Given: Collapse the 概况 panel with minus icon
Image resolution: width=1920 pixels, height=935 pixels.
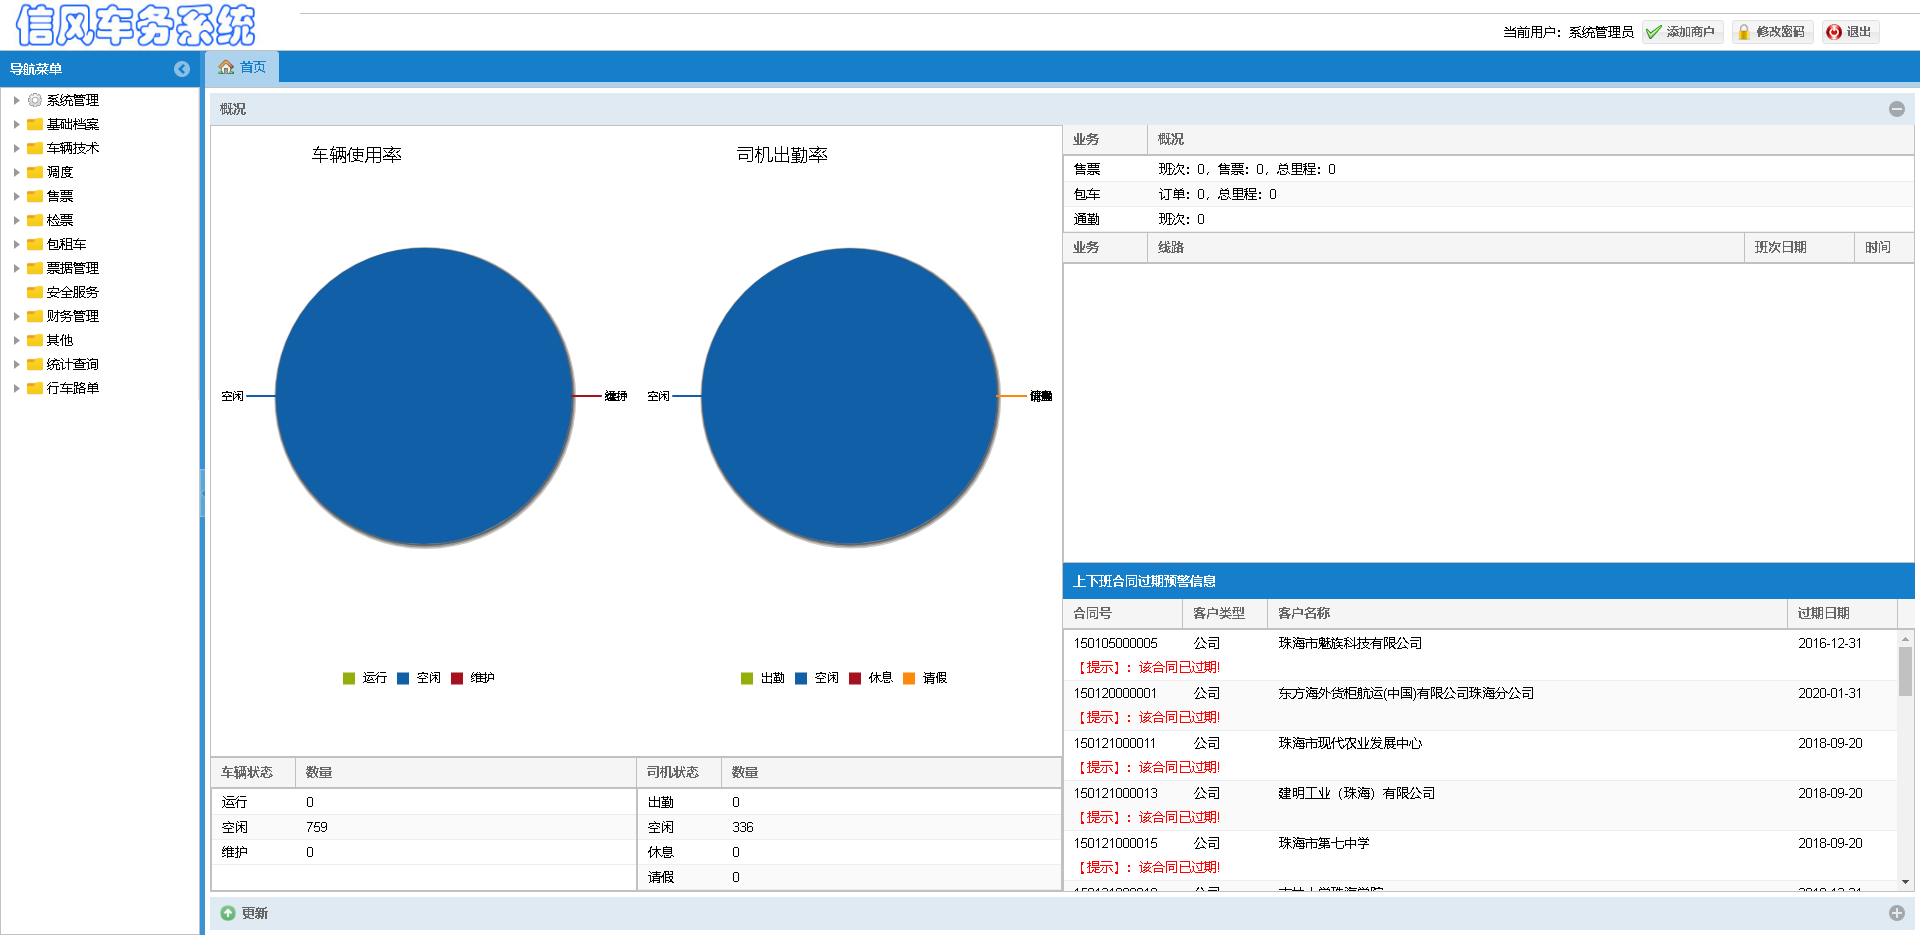Looking at the screenshot, I should pyautogui.click(x=1896, y=109).
